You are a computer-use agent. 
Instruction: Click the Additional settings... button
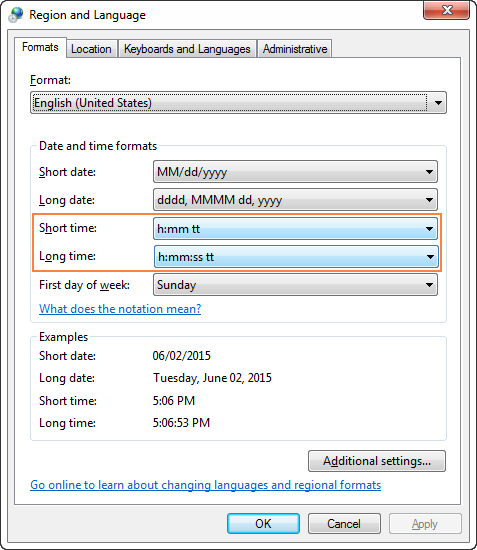point(377,461)
